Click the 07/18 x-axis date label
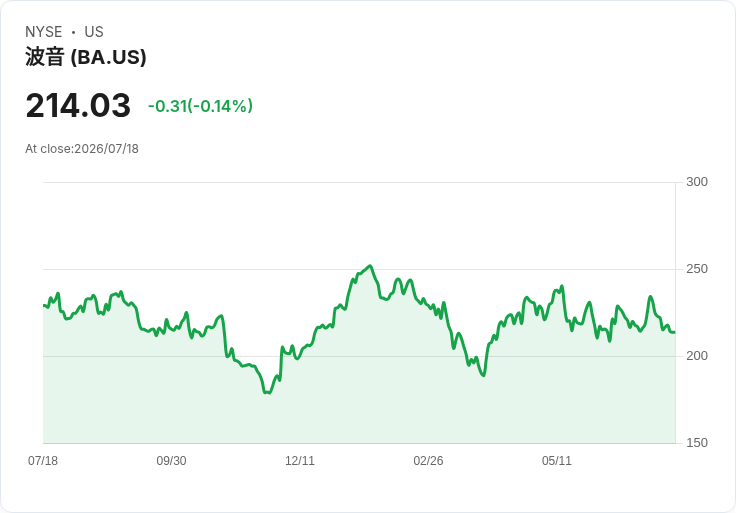This screenshot has width=736, height=513. [x=43, y=460]
